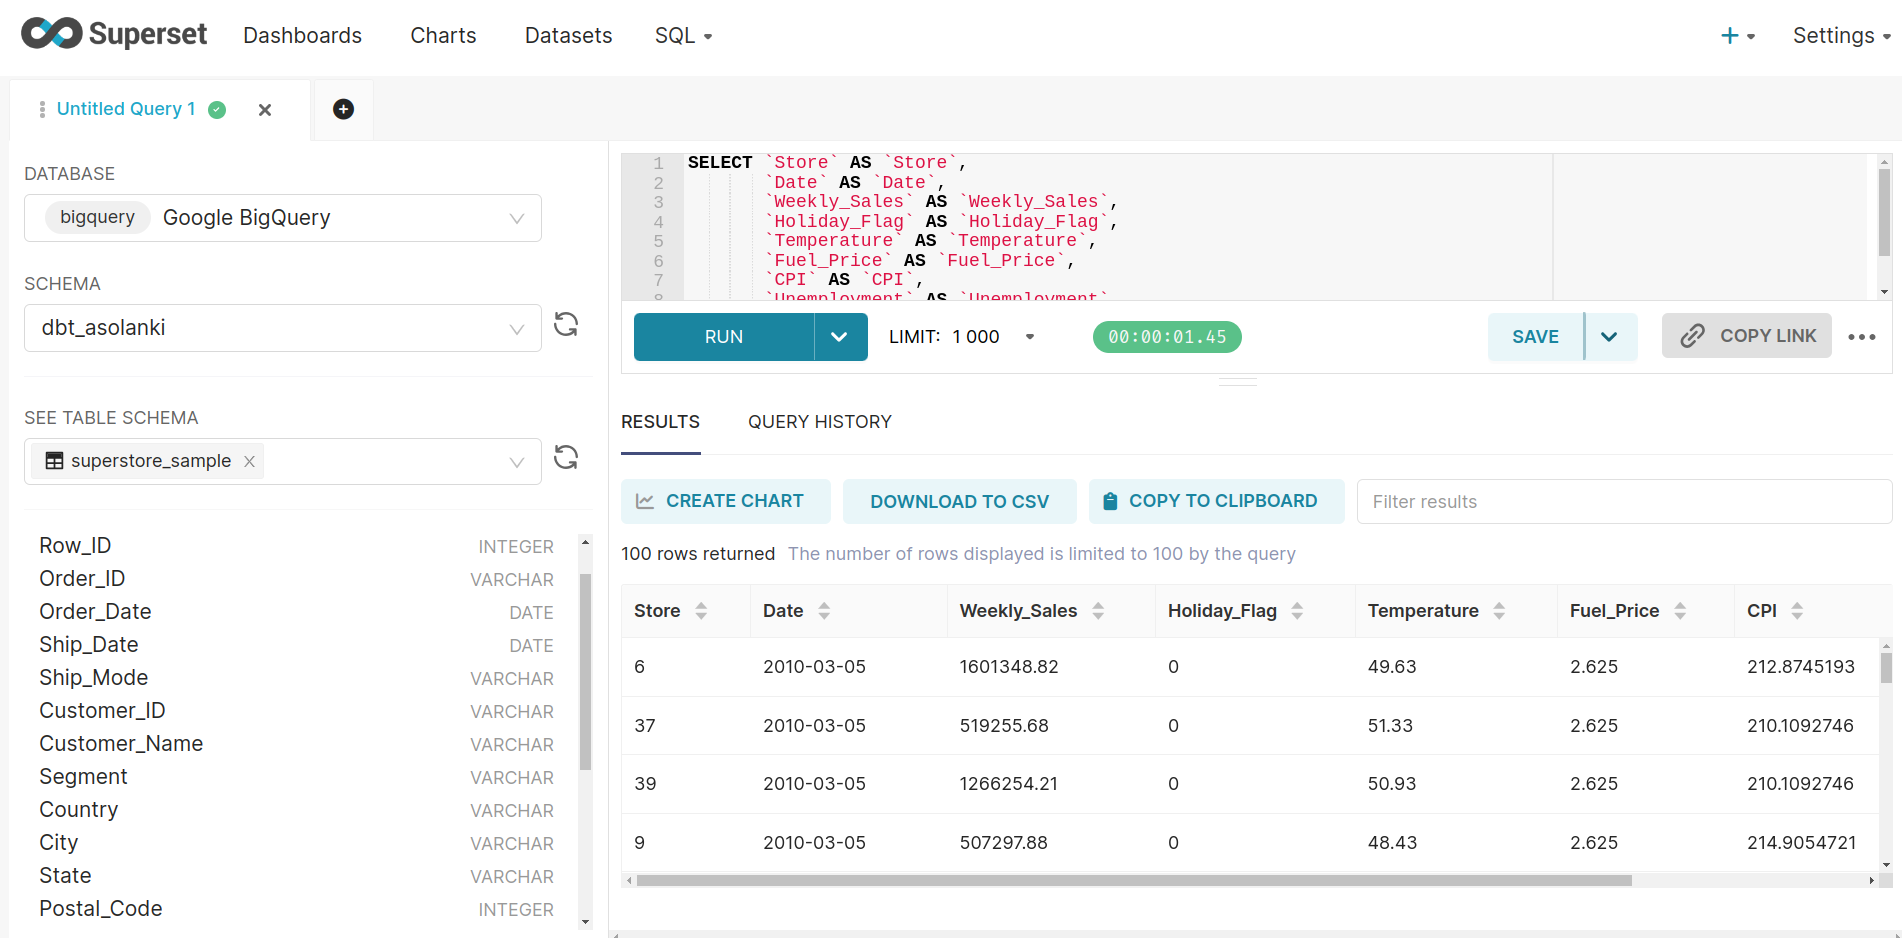1902x938 pixels.
Task: Expand the SQL menu
Action: [x=683, y=35]
